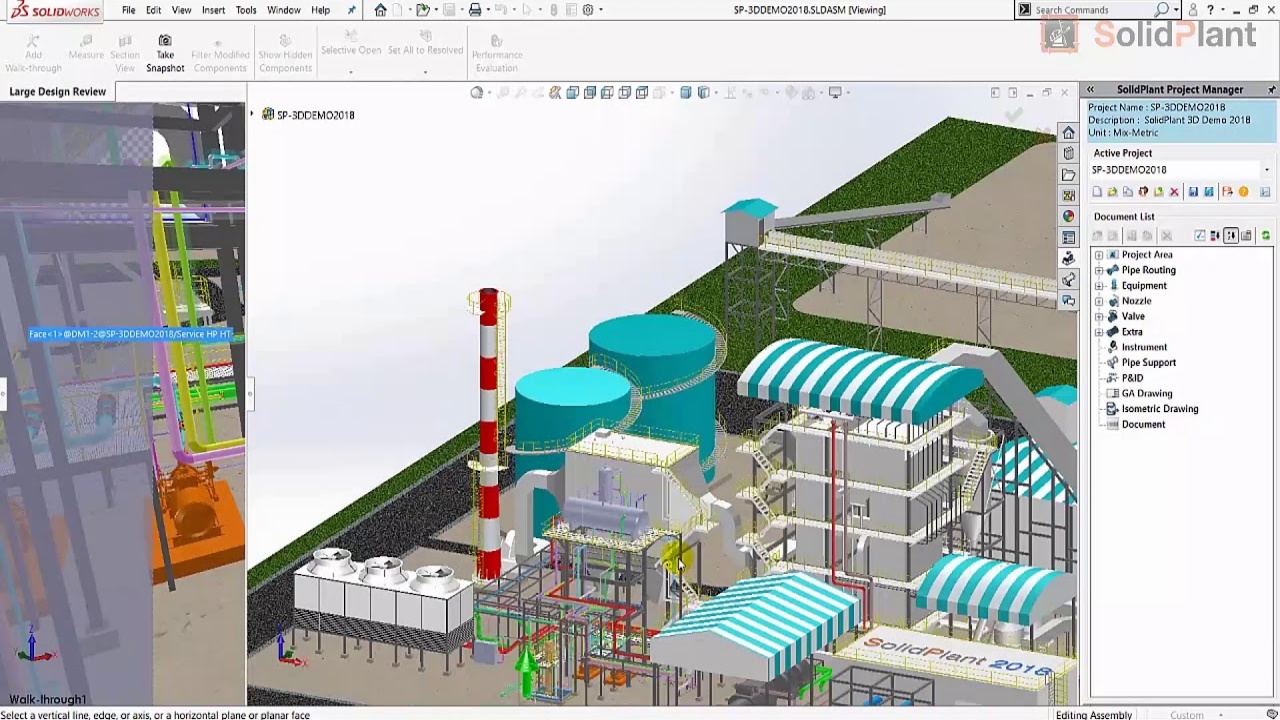Toggle the menu bar pin icon
The image size is (1280, 720).
click(x=351, y=10)
